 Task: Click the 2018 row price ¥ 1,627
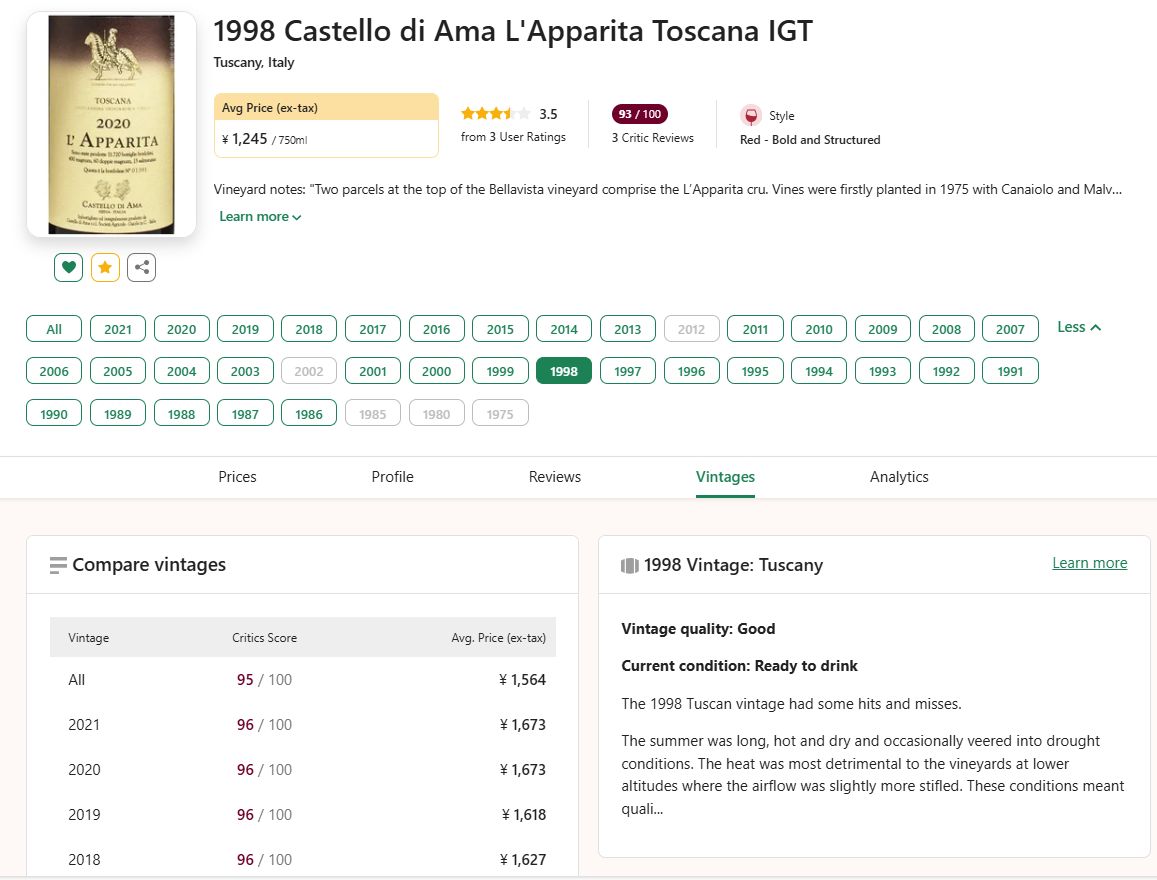[522, 859]
